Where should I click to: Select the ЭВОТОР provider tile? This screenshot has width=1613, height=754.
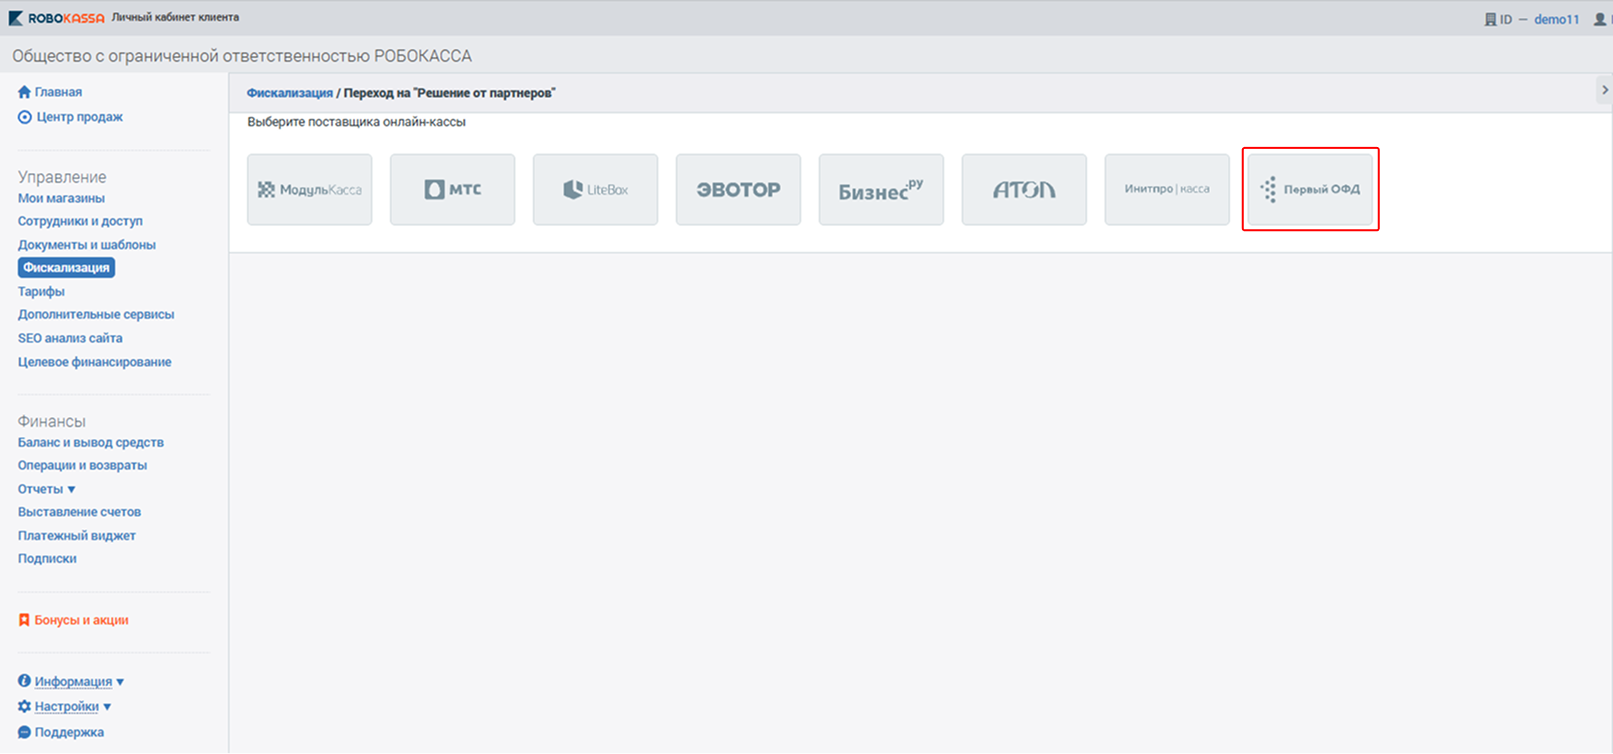click(739, 189)
